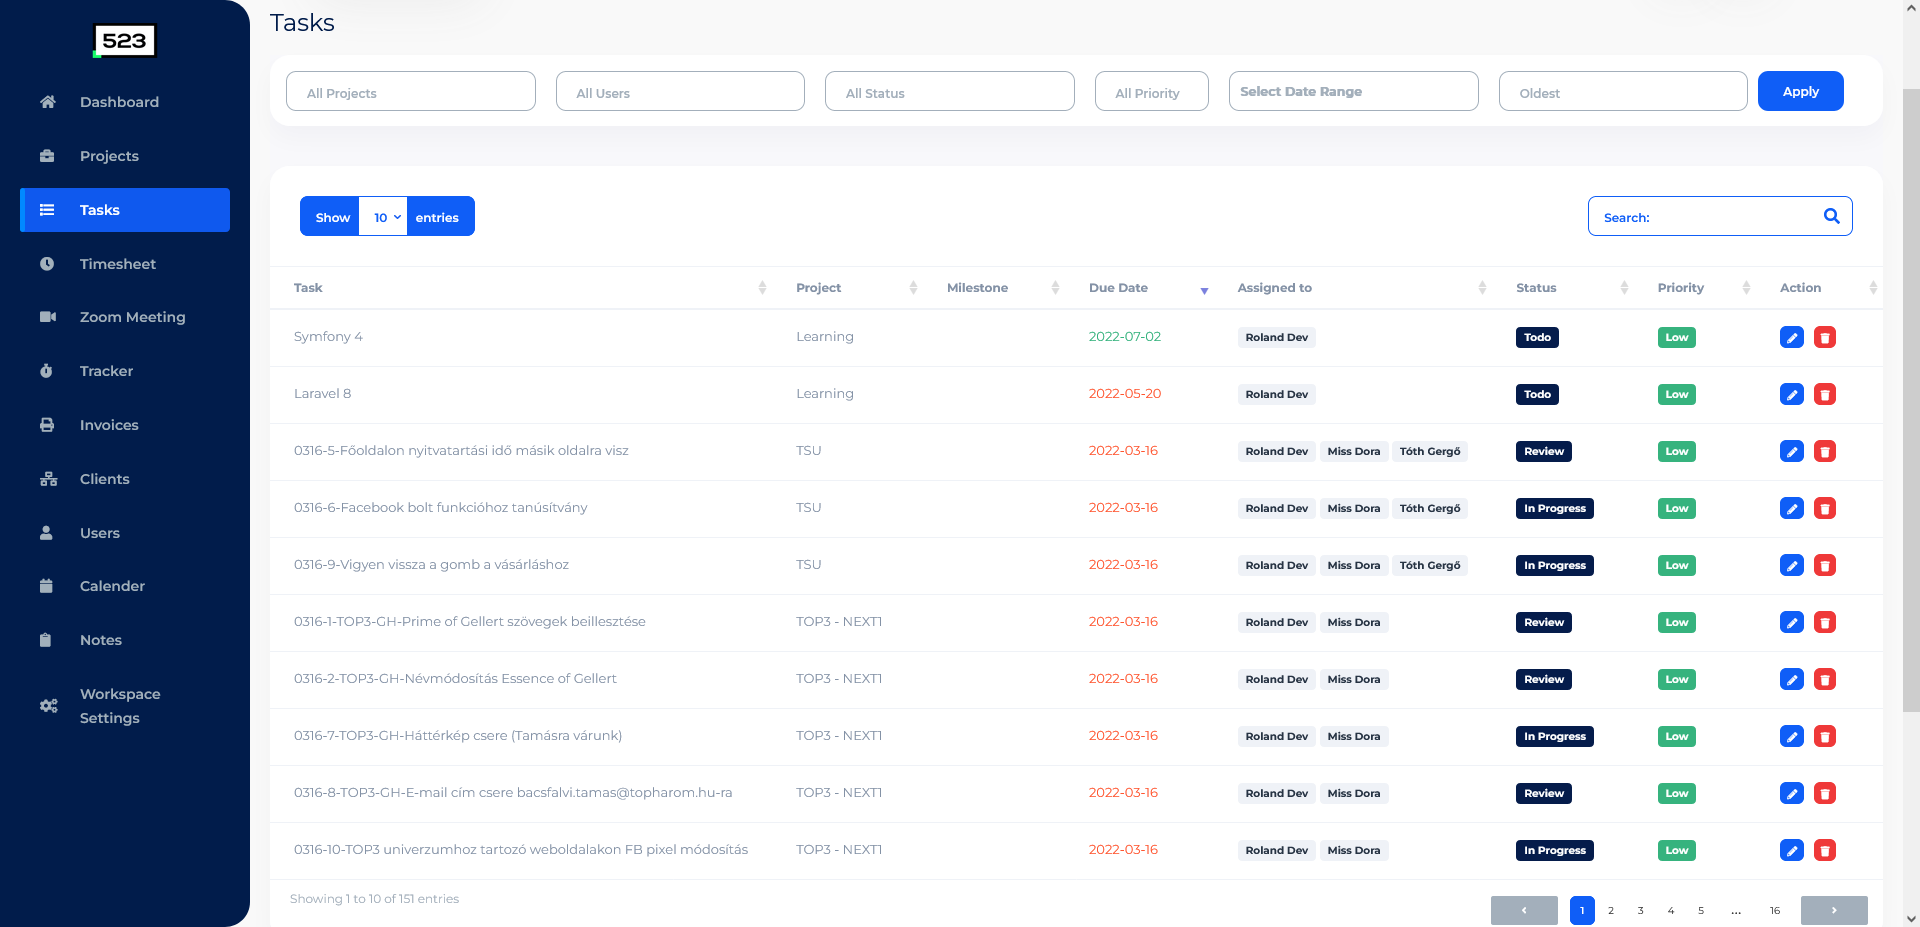Expand the All Status filter dropdown
This screenshot has width=1920, height=927.
(949, 92)
